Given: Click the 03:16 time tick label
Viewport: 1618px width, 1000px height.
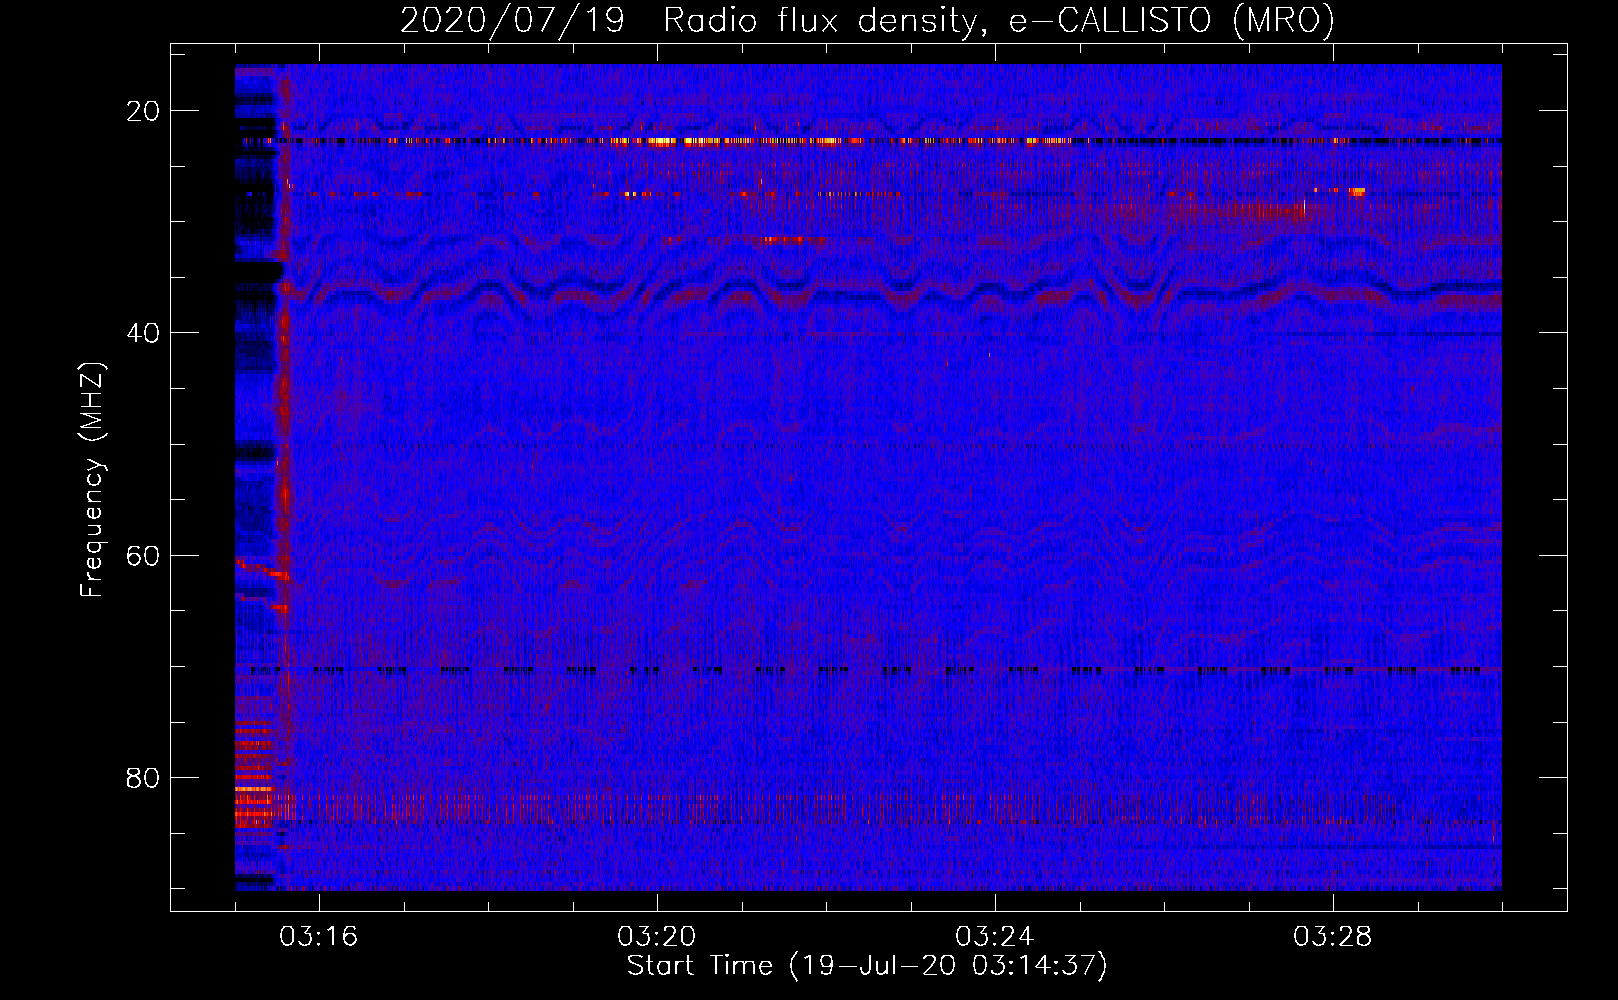Looking at the screenshot, I should tap(319, 937).
